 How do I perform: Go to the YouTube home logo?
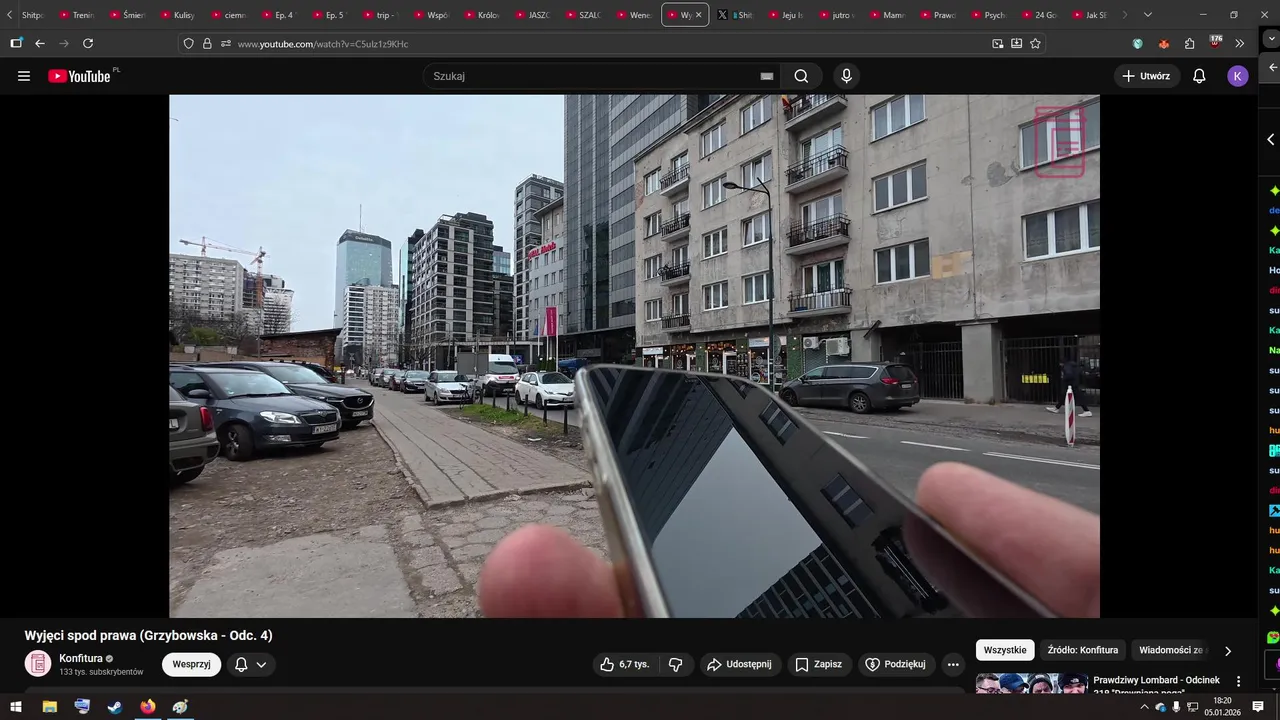tap(79, 76)
